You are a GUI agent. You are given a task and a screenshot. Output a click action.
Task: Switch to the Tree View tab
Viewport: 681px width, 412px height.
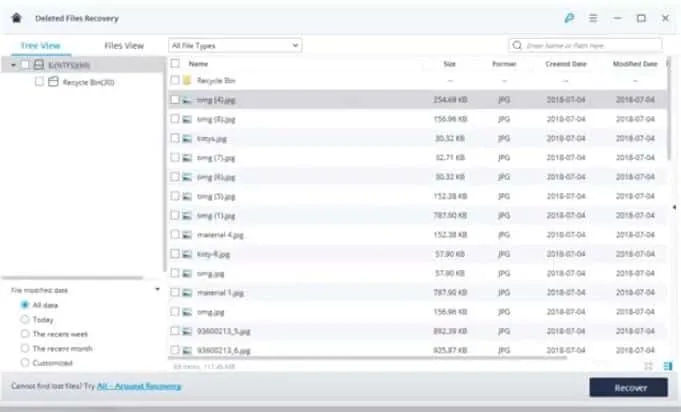40,46
